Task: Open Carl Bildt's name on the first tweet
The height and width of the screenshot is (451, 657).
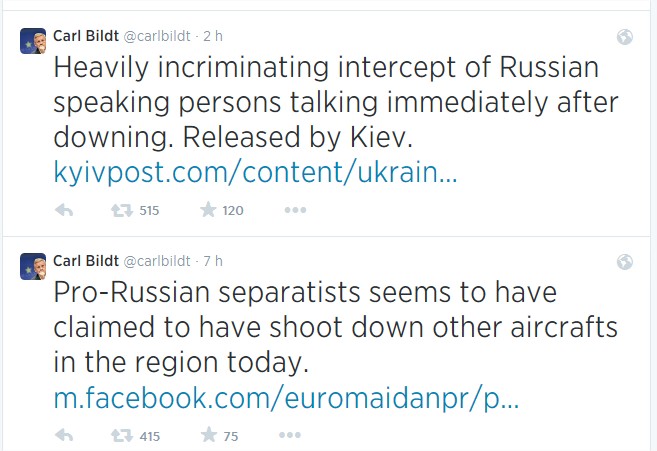Action: pyautogui.click(x=86, y=36)
